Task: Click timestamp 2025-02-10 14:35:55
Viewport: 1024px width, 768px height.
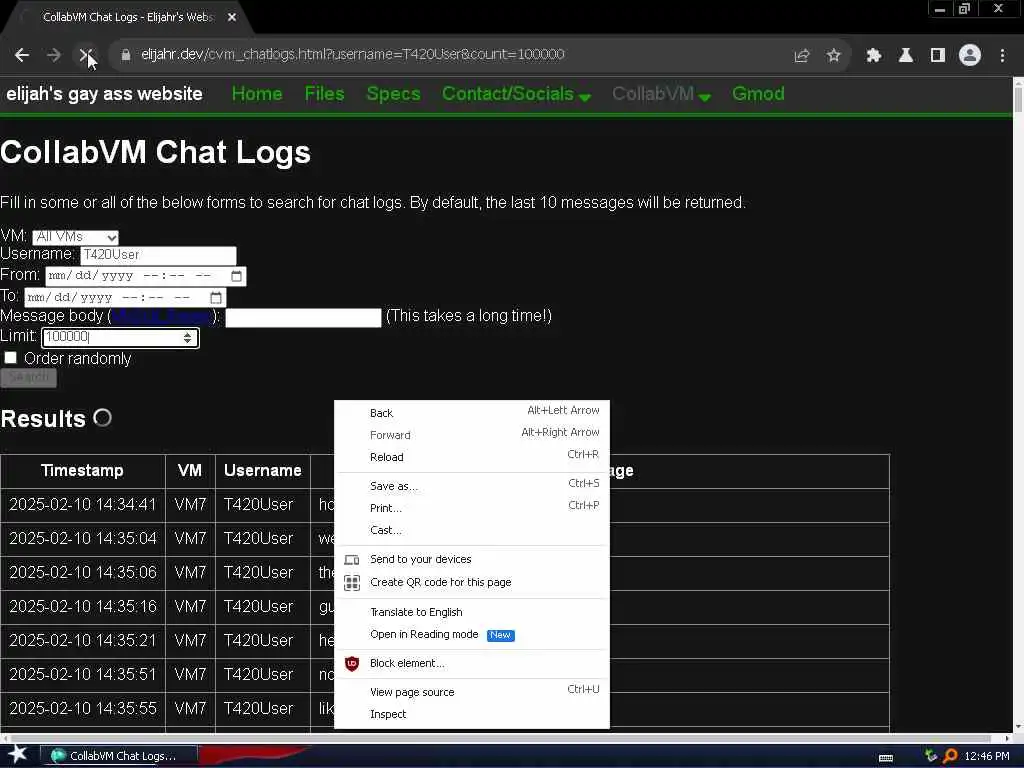Action: 83,709
